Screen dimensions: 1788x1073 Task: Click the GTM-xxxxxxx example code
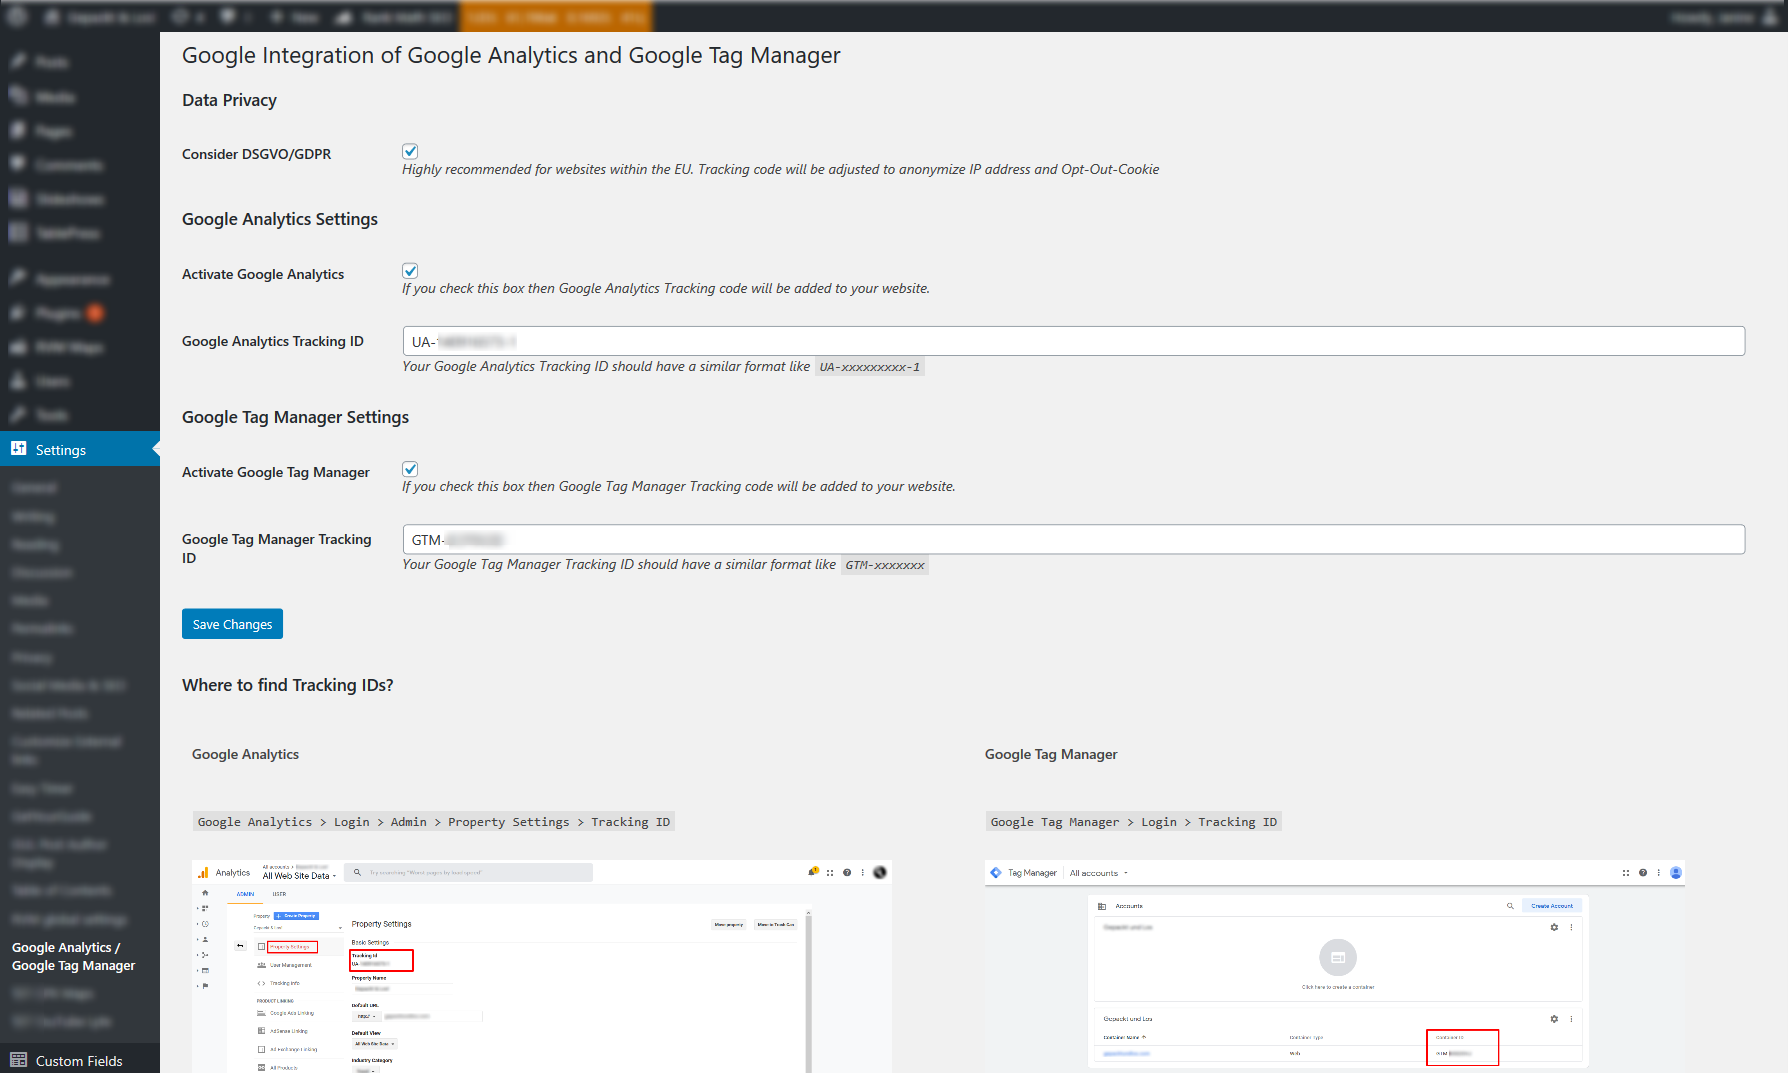coord(885,565)
